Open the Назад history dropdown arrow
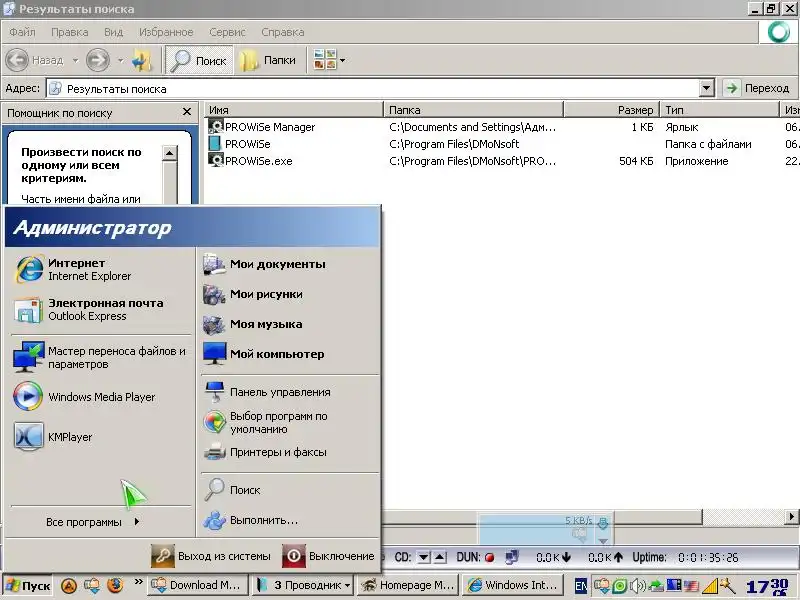800x600 pixels. tap(76, 60)
